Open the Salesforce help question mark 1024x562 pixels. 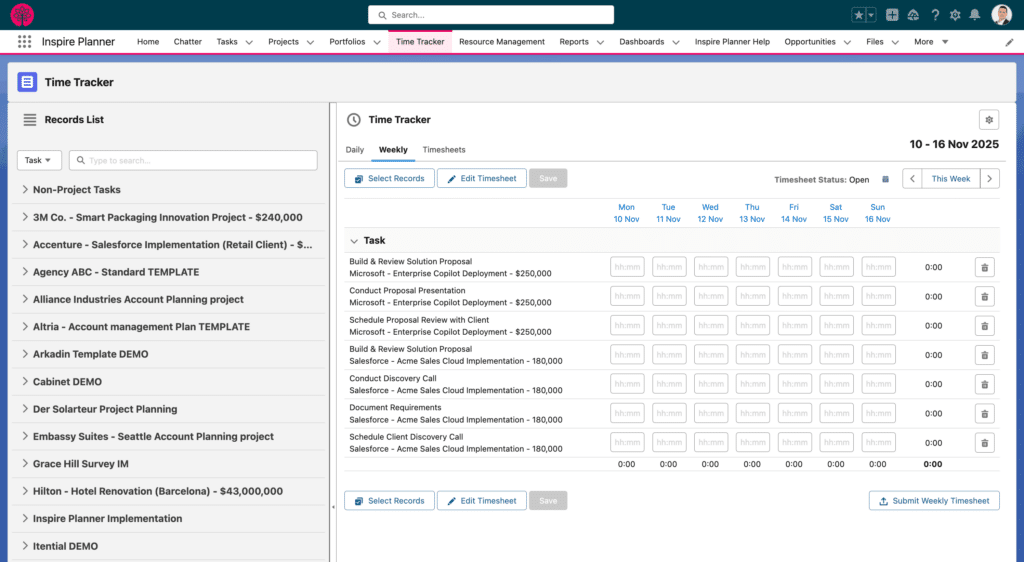935,15
